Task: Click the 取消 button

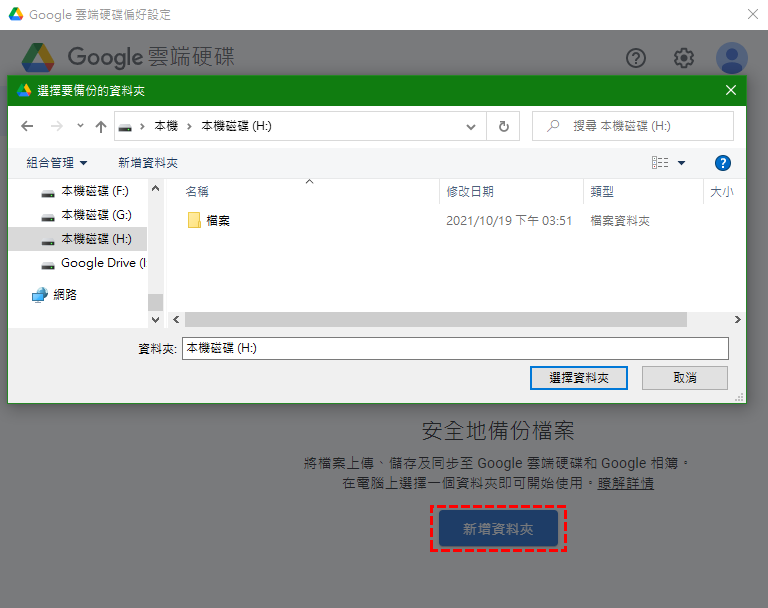Action: (x=685, y=378)
